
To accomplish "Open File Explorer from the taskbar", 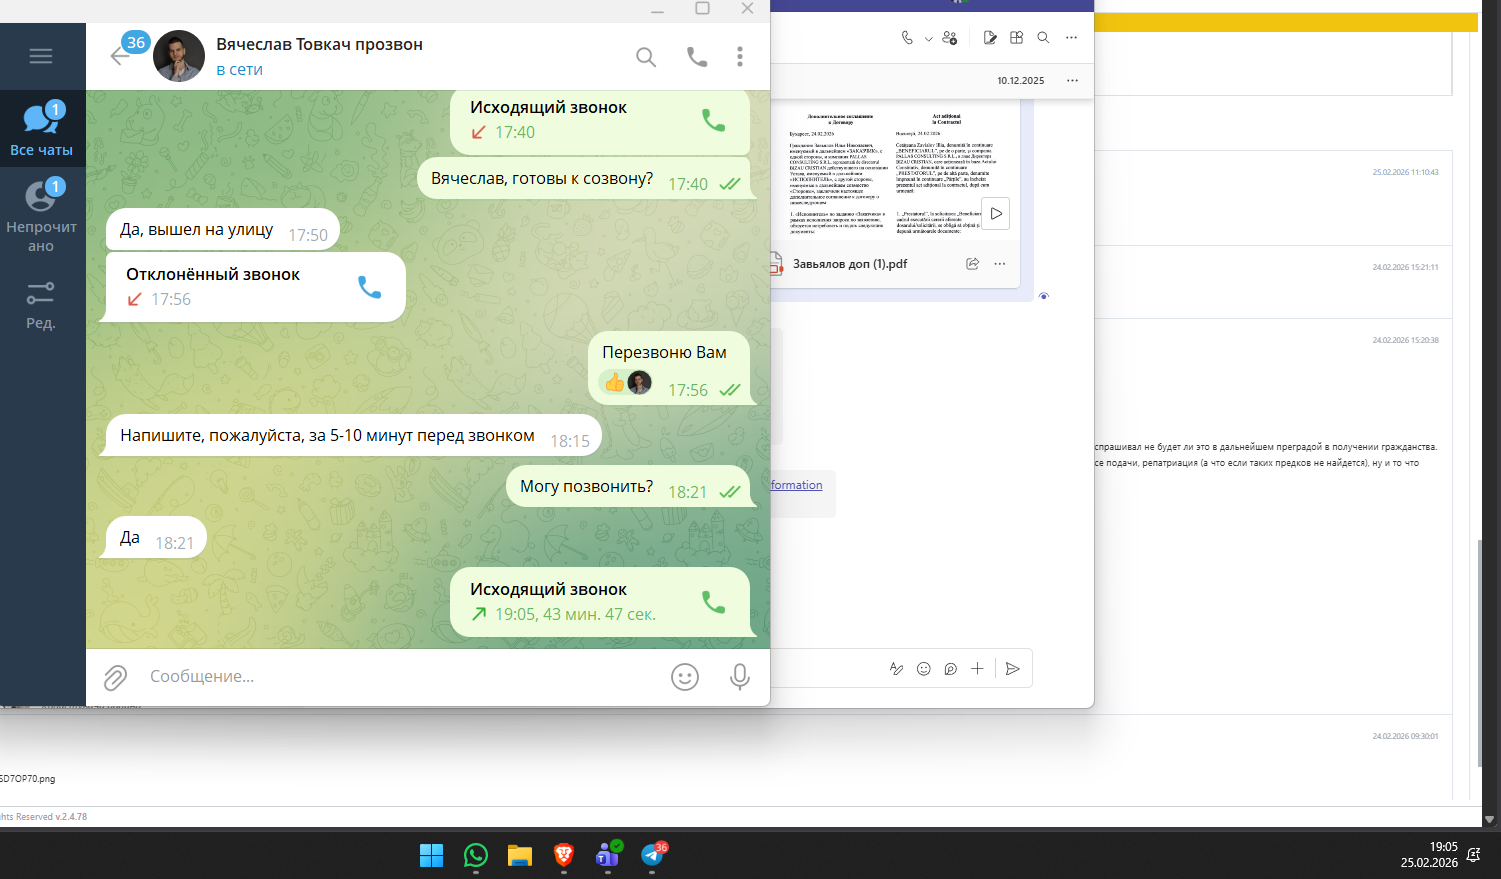I will click(x=520, y=856).
